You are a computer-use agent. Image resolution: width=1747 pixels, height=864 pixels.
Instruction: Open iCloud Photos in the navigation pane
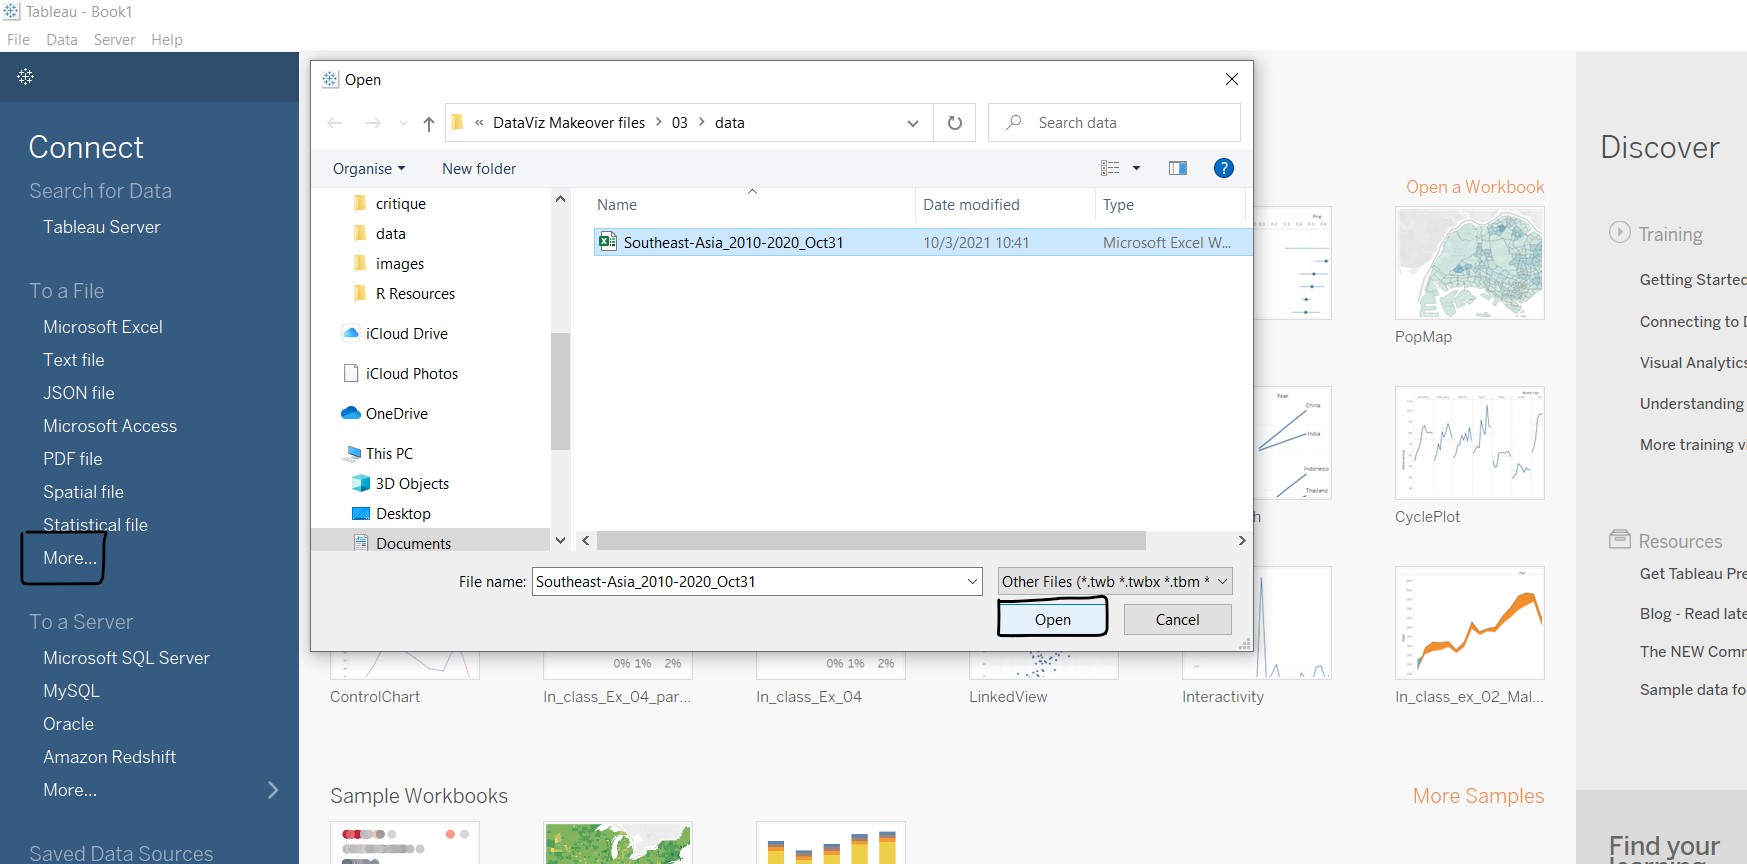[411, 373]
